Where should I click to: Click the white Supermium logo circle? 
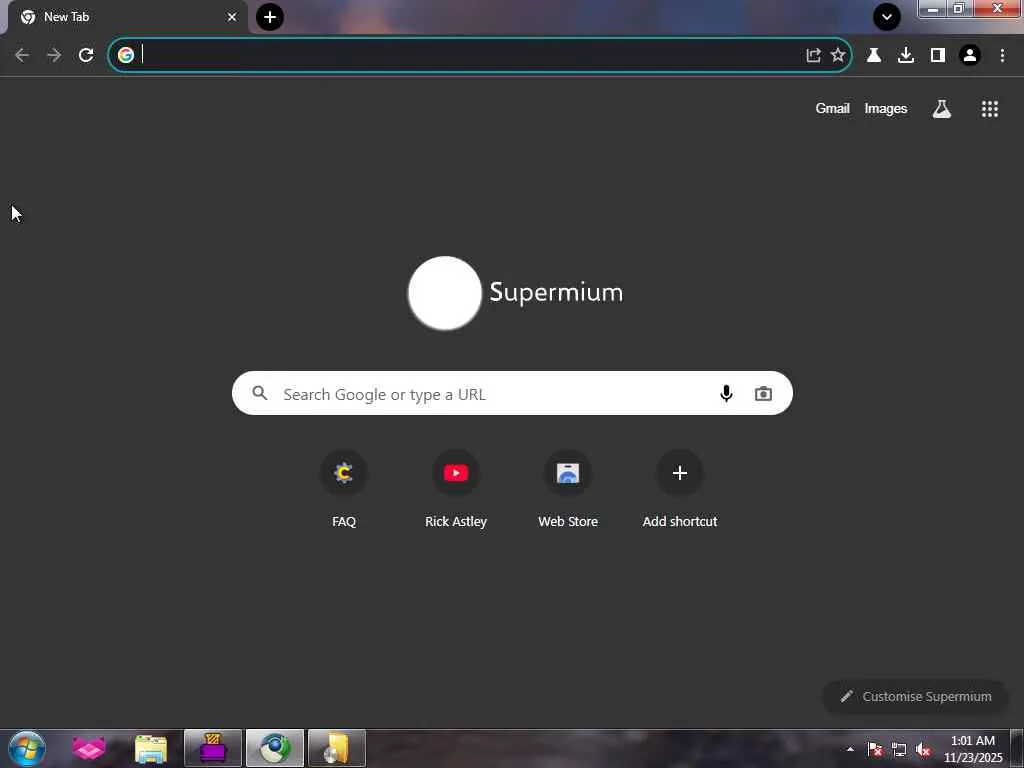445,293
